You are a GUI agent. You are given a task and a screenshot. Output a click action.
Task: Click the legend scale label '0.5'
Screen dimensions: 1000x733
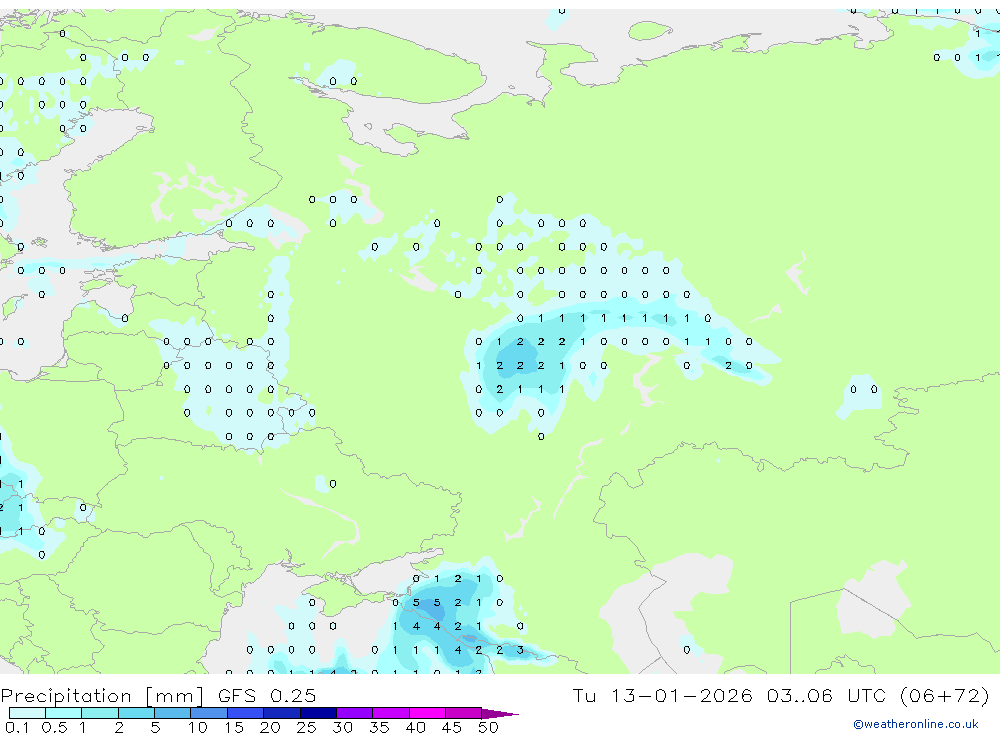54,727
